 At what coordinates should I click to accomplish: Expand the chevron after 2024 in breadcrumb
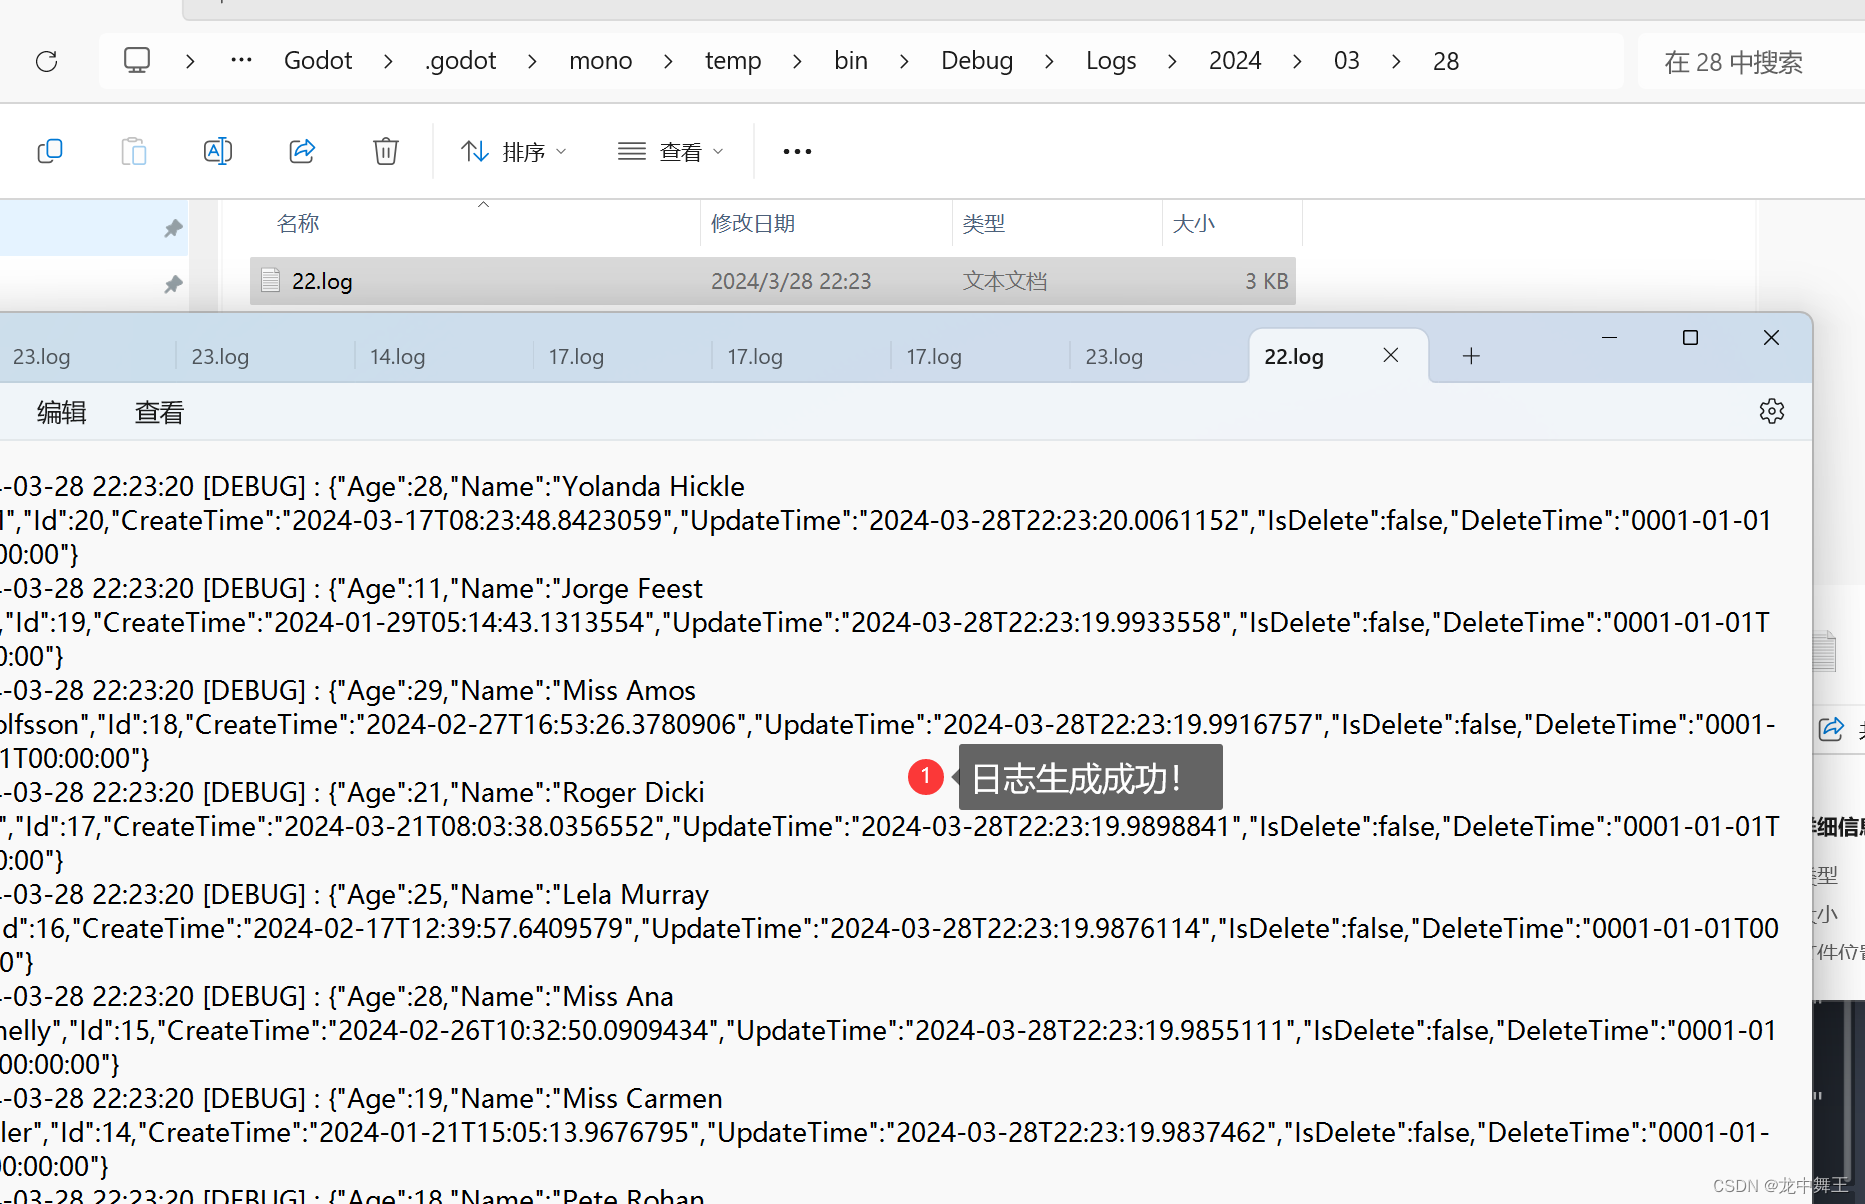(1297, 62)
